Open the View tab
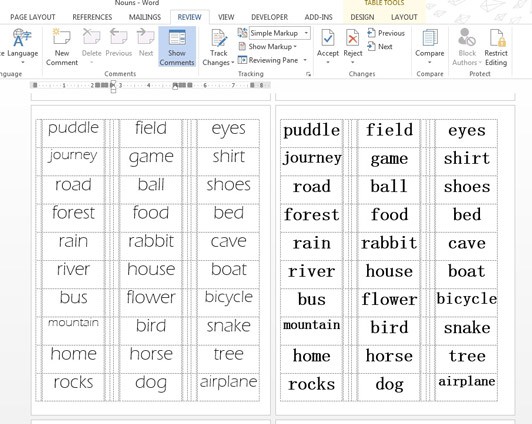The width and height of the screenshot is (532, 424). 226,17
